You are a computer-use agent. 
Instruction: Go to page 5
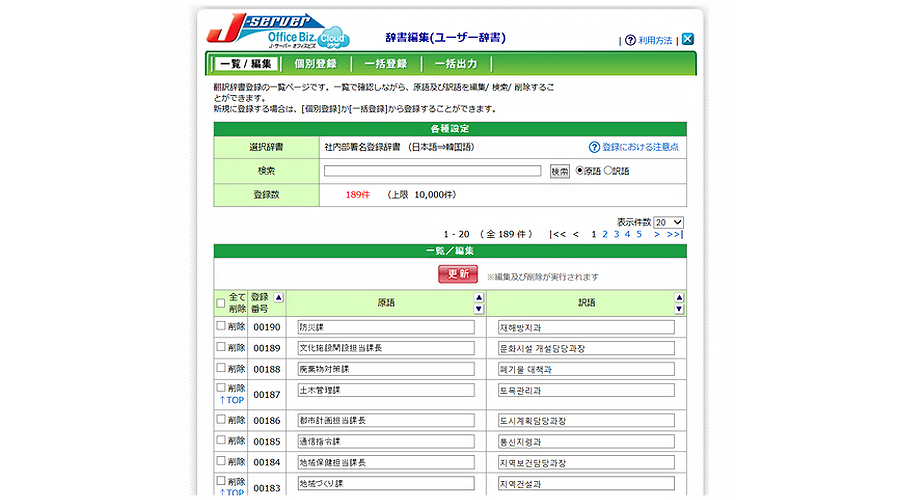639,234
